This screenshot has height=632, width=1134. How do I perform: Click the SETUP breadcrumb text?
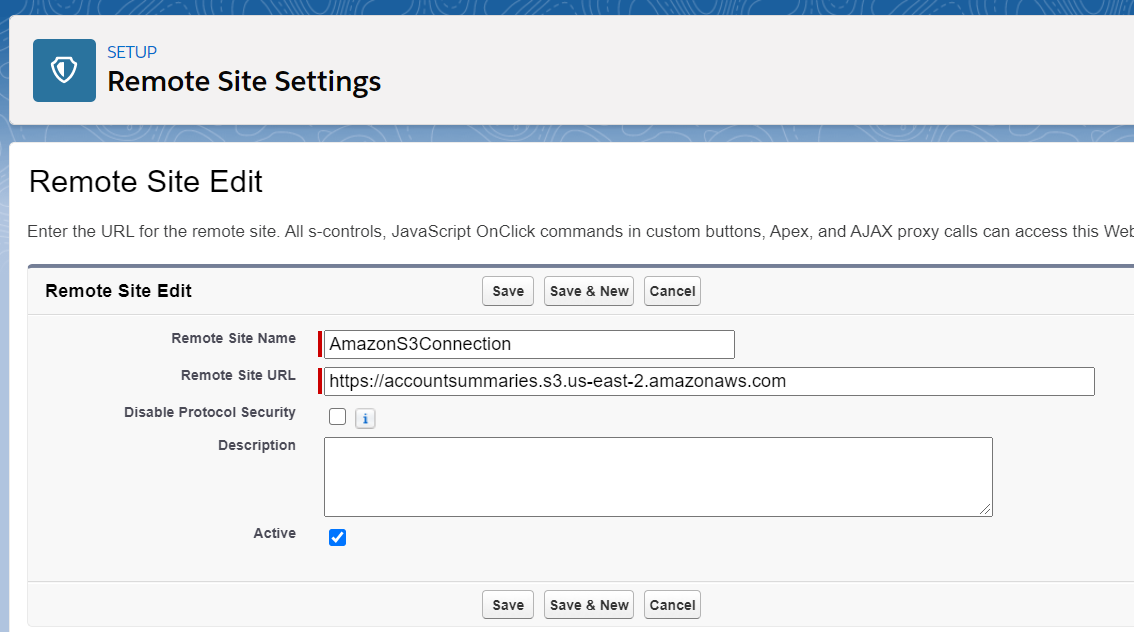pos(132,52)
